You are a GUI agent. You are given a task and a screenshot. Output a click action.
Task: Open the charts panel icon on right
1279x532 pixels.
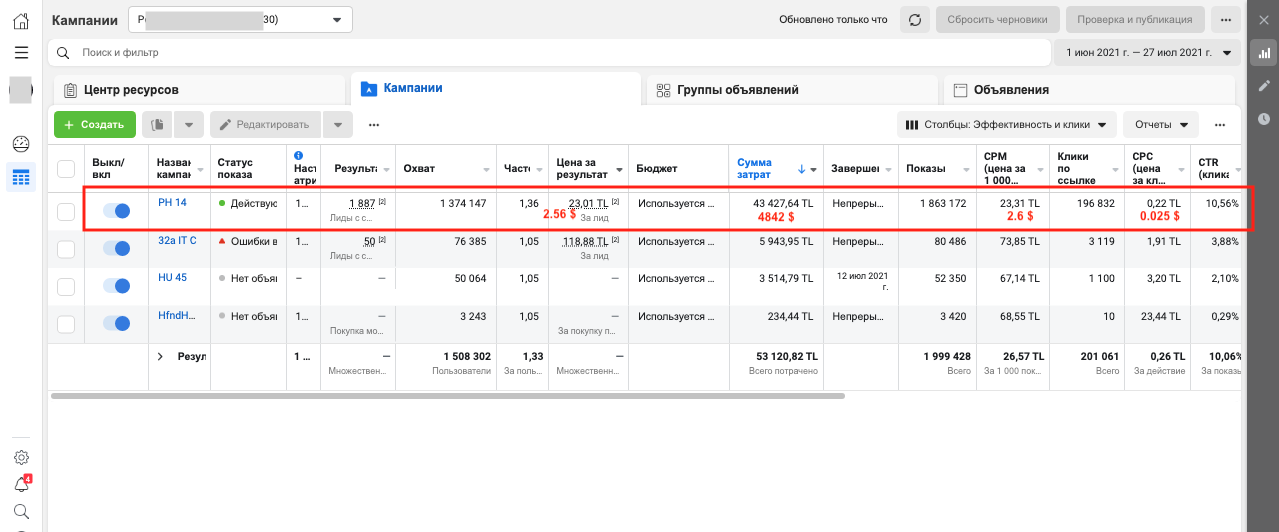pos(1264,54)
